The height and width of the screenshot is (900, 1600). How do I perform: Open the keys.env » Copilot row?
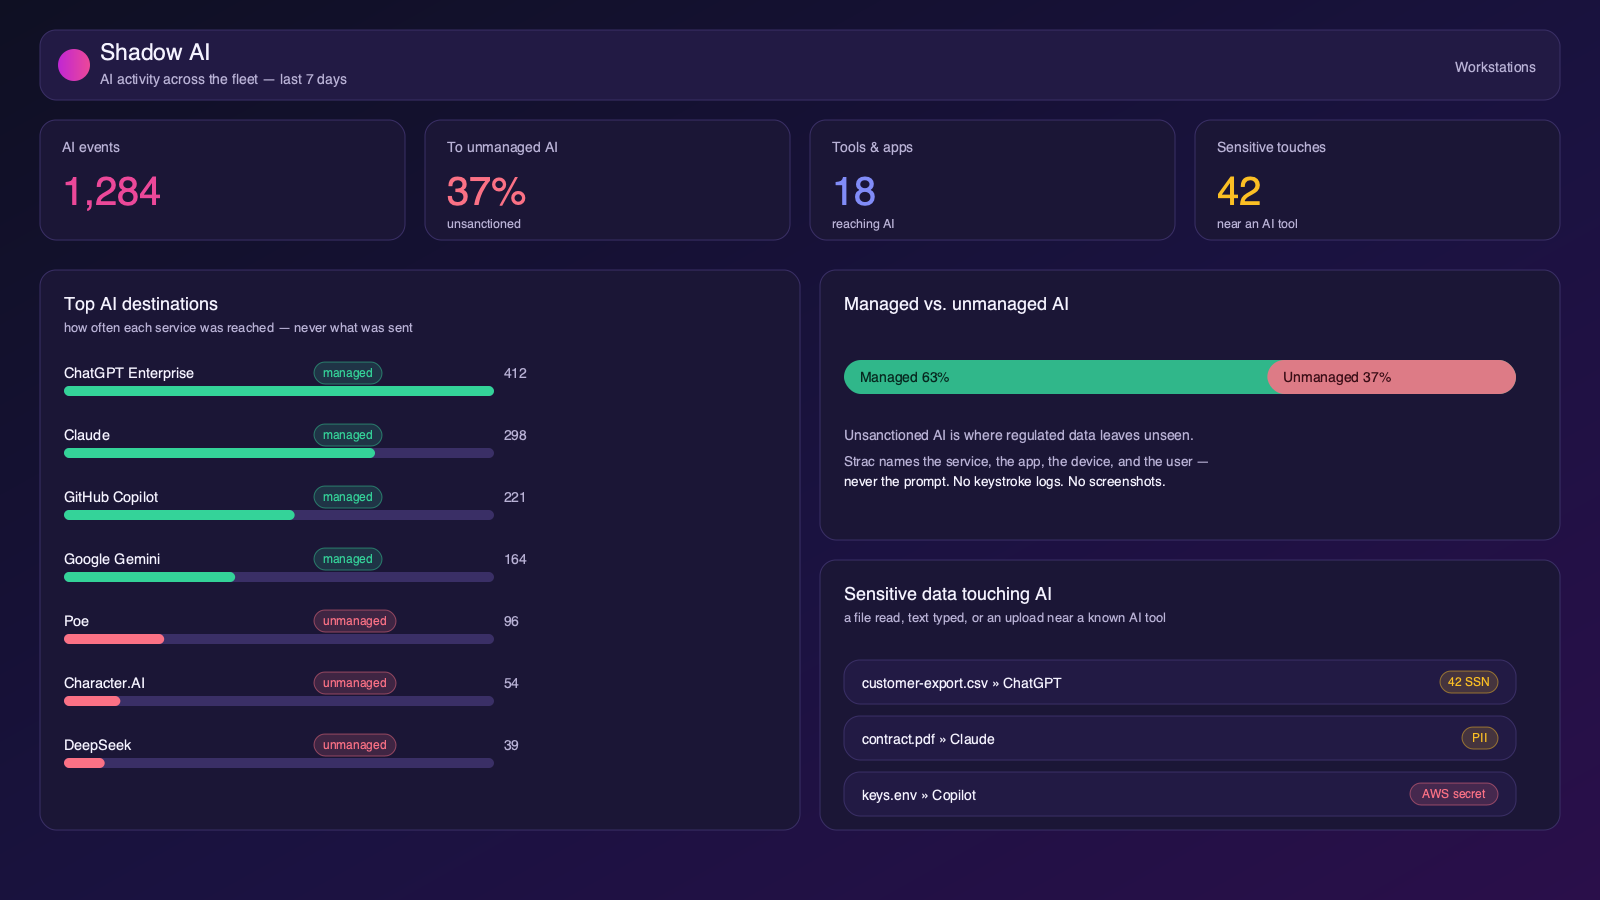click(1180, 795)
